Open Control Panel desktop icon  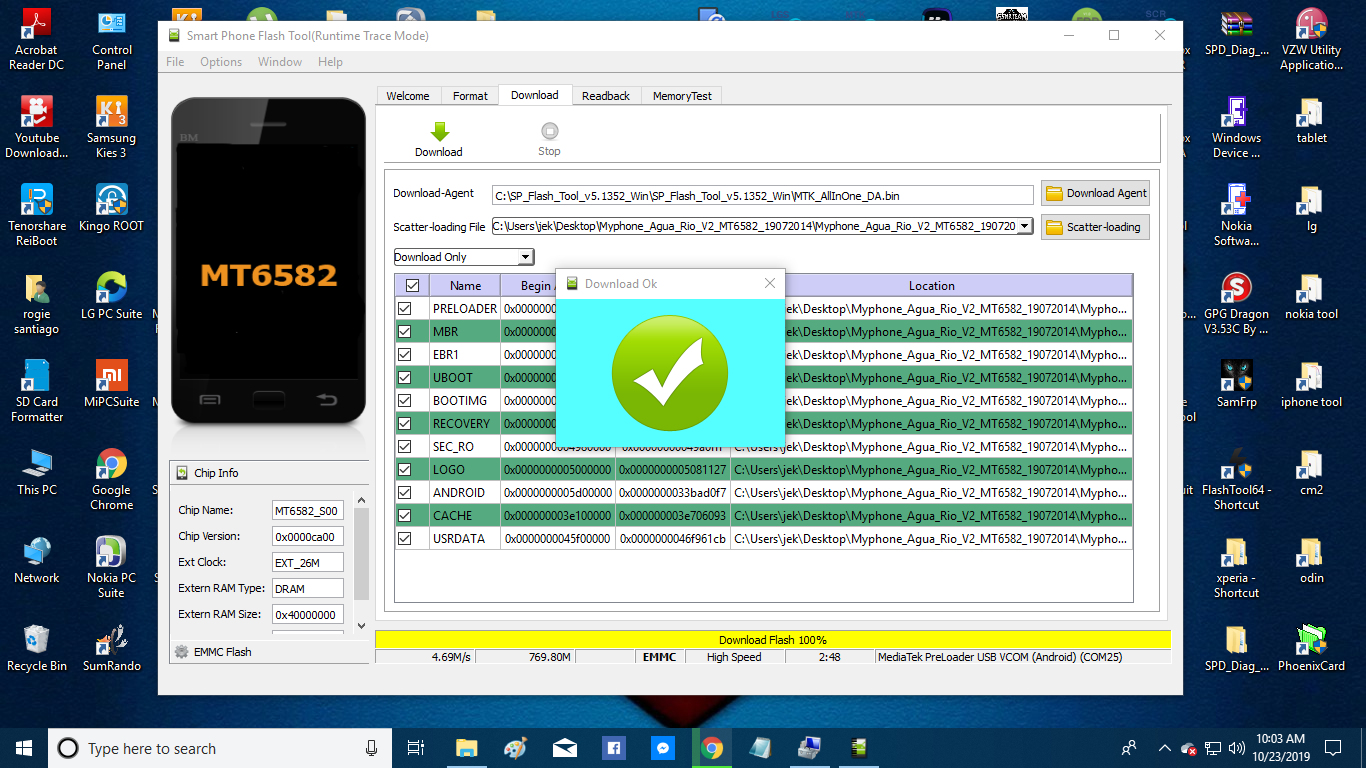[x=111, y=41]
